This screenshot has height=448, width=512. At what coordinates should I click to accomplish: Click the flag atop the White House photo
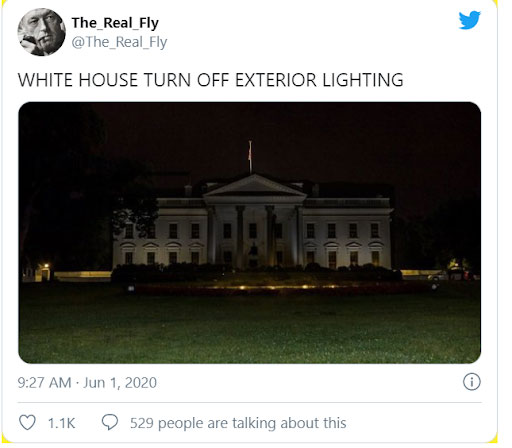[250, 152]
